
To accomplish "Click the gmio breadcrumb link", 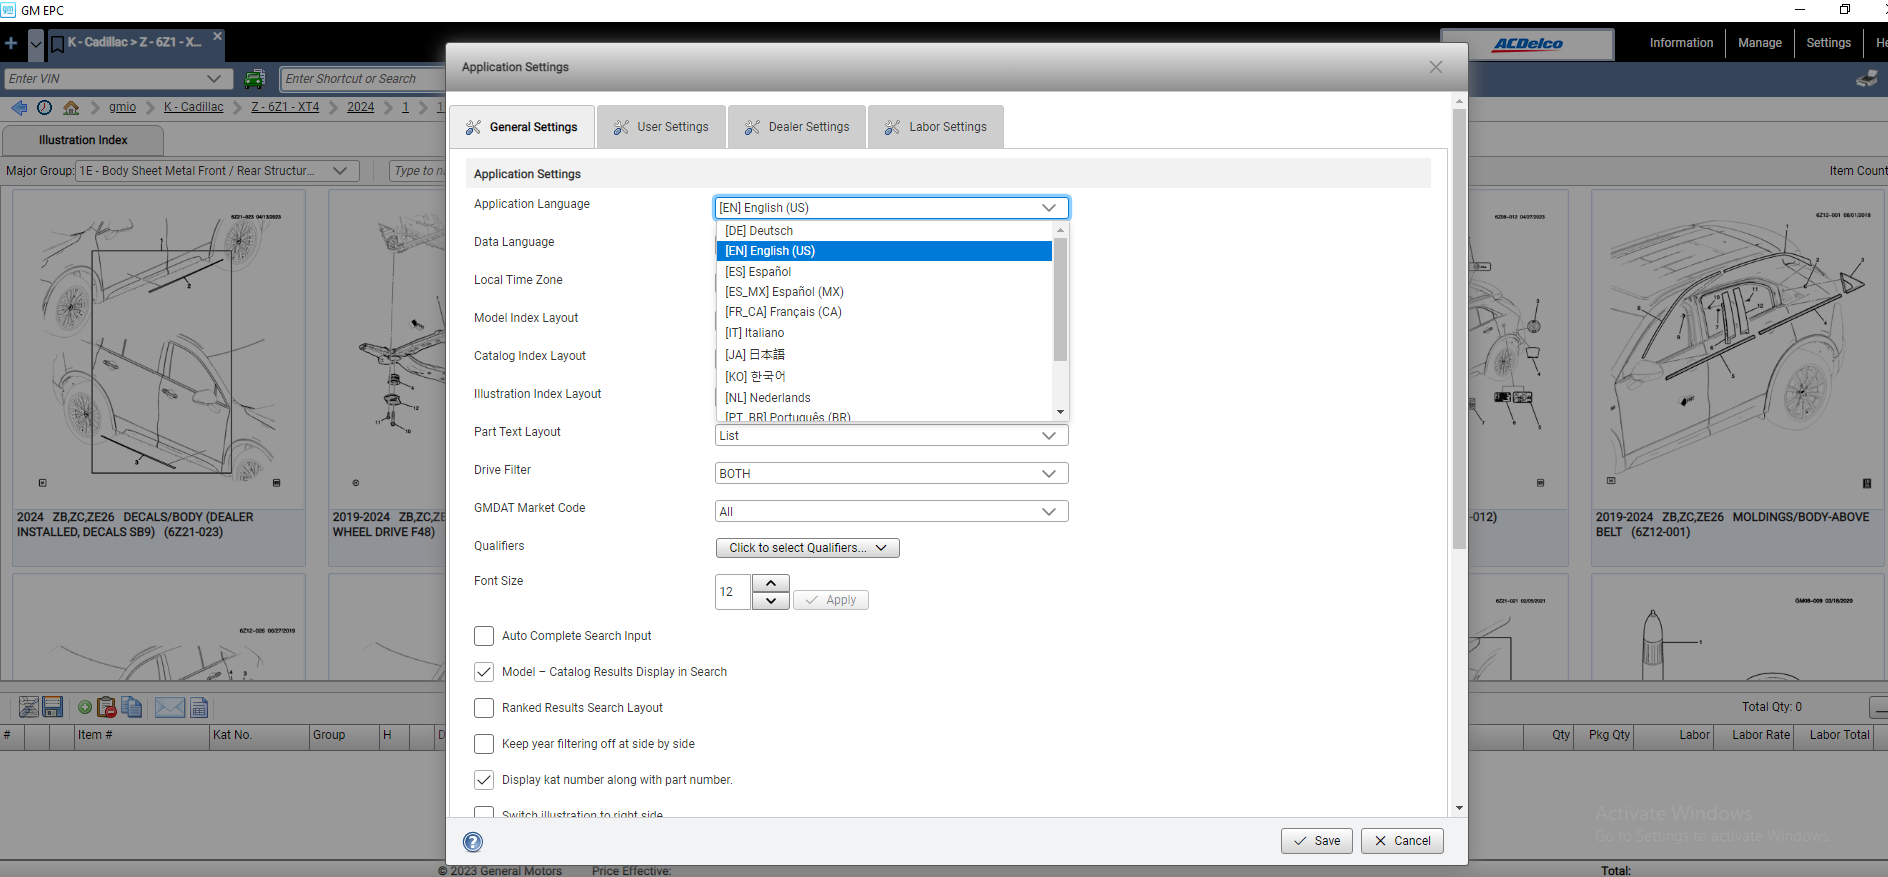I will click(122, 107).
